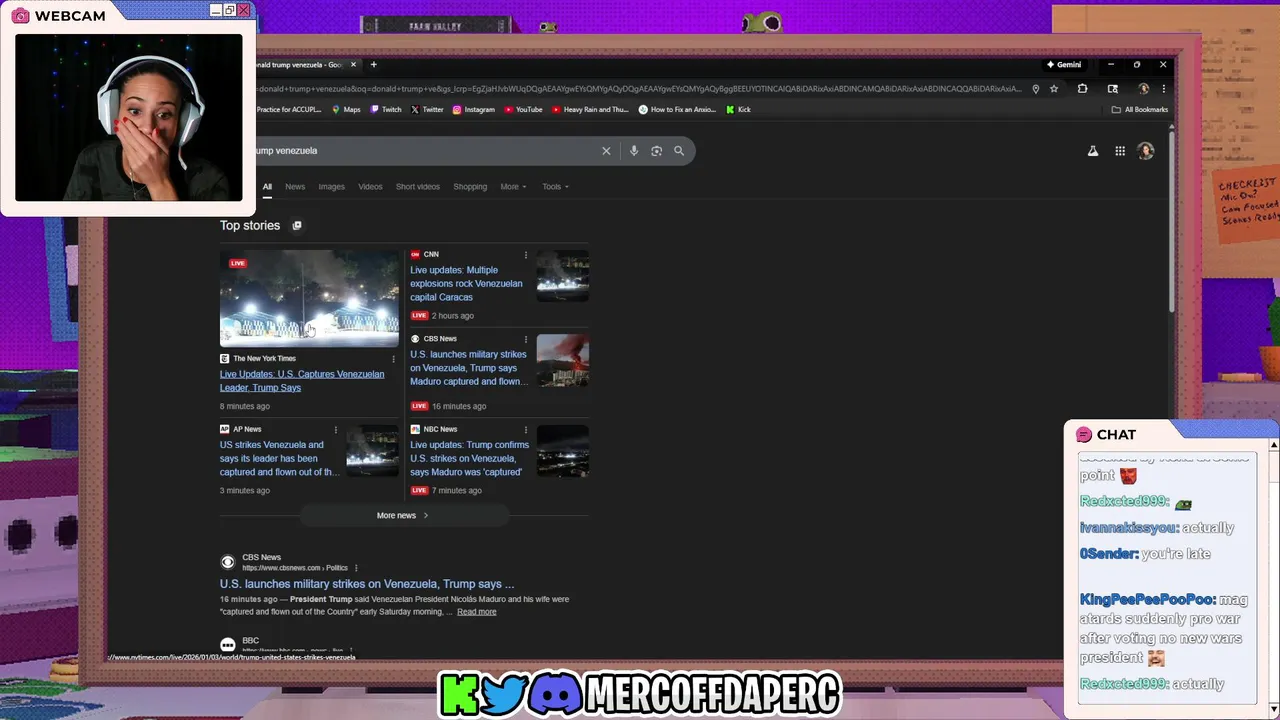Click the CBS News source logo in results
The height and width of the screenshot is (720, 1280).
coord(228,562)
